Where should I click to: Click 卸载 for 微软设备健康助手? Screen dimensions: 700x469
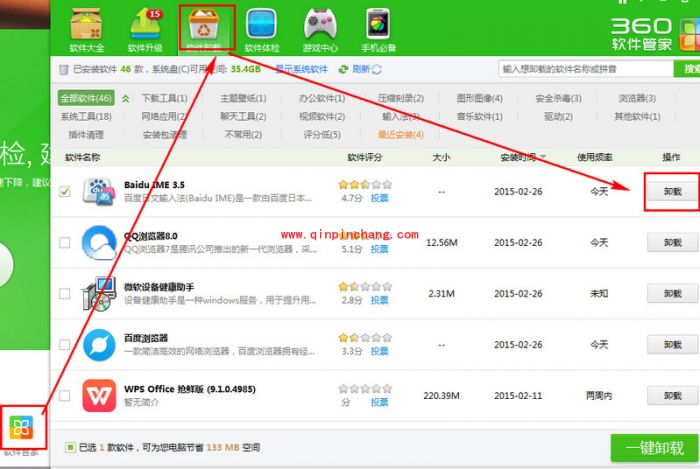coord(672,294)
